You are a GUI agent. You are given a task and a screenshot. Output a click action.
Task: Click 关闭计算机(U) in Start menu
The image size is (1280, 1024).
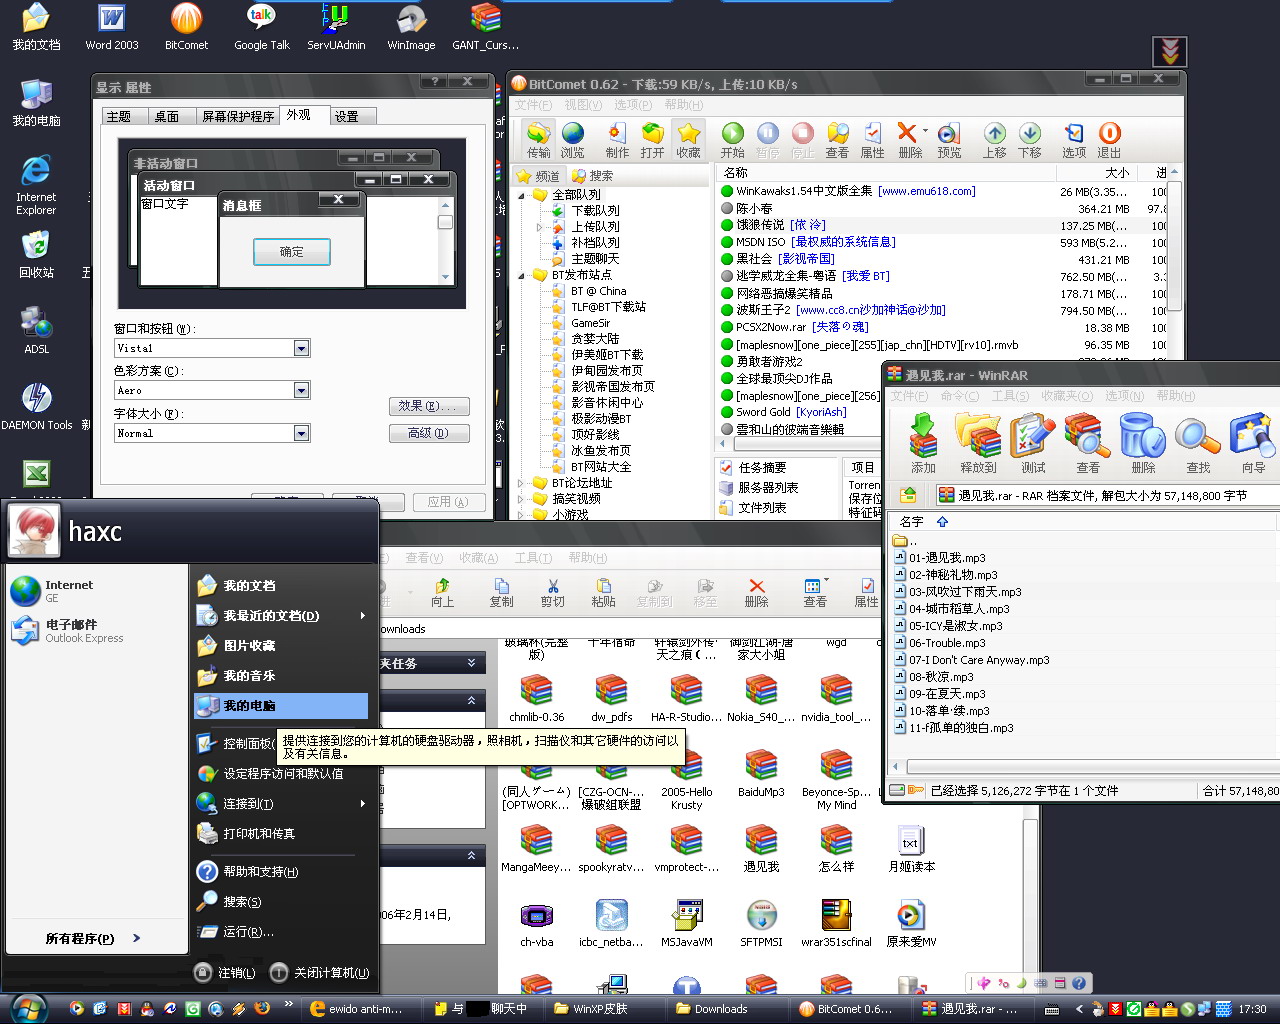320,972
